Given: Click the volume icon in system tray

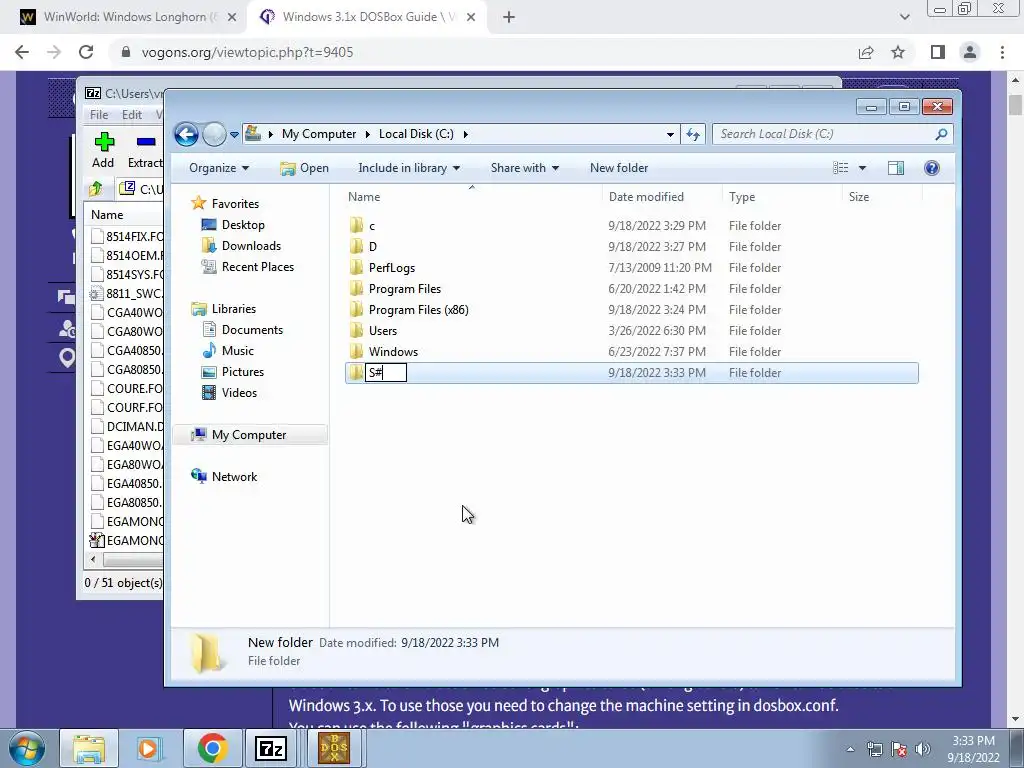Looking at the screenshot, I should click(x=923, y=748).
